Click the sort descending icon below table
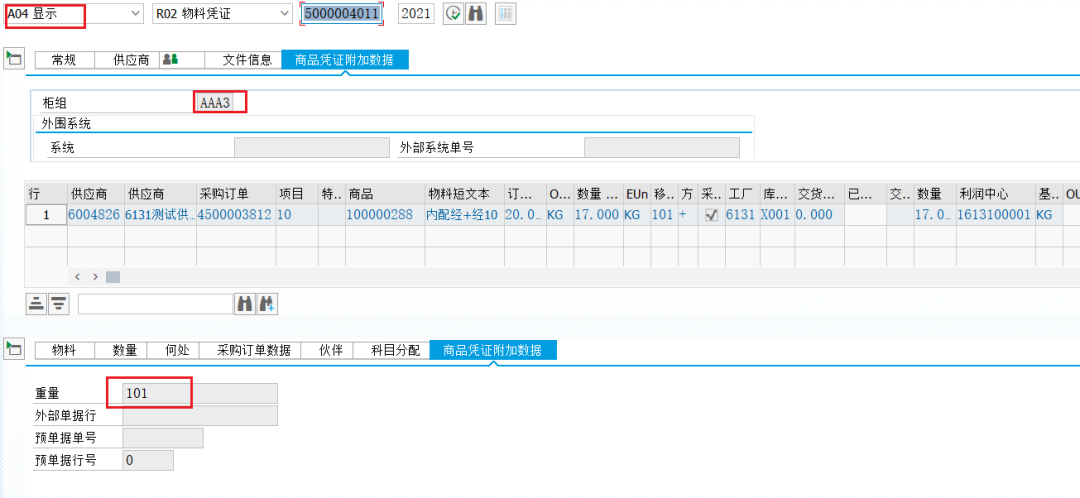This screenshot has width=1080, height=498. point(59,304)
